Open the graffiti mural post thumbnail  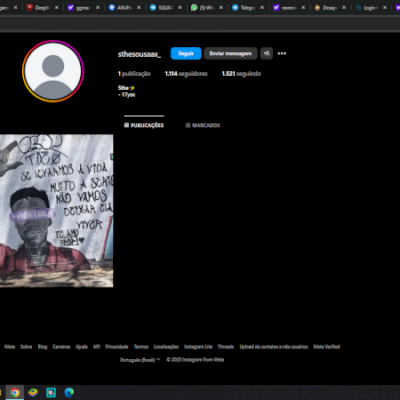[56, 211]
